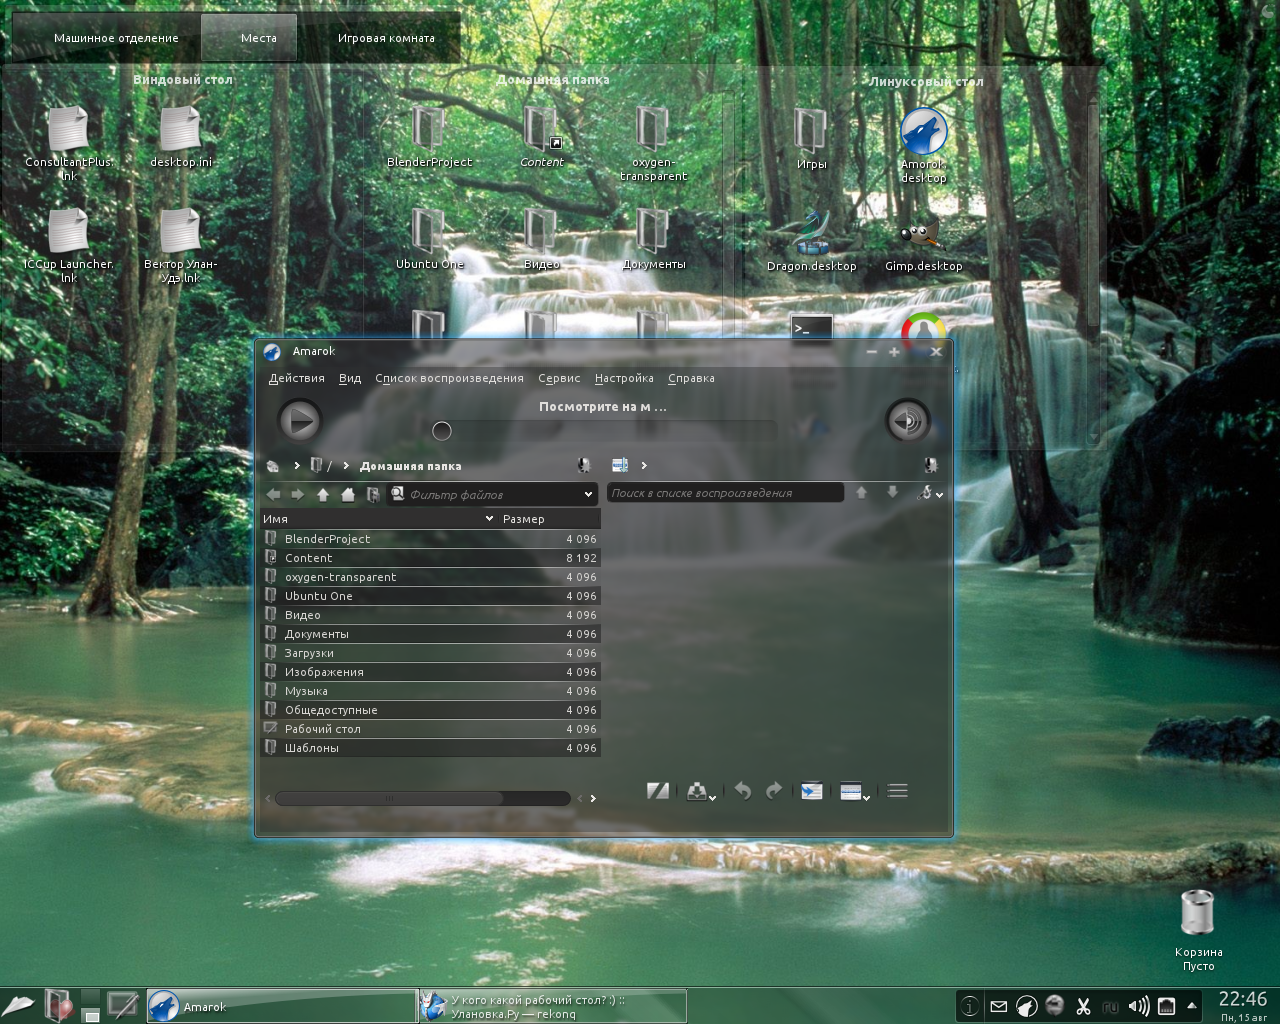Screen dimensions: 1280x1024
Task: Go up one folder level in file browser
Action: click(x=322, y=494)
